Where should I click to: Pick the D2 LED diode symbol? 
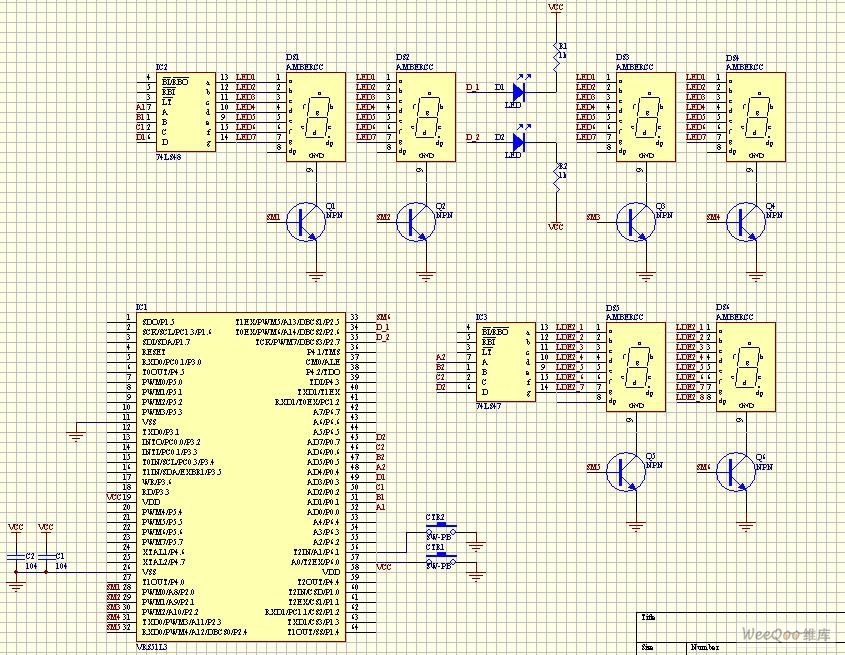click(518, 141)
